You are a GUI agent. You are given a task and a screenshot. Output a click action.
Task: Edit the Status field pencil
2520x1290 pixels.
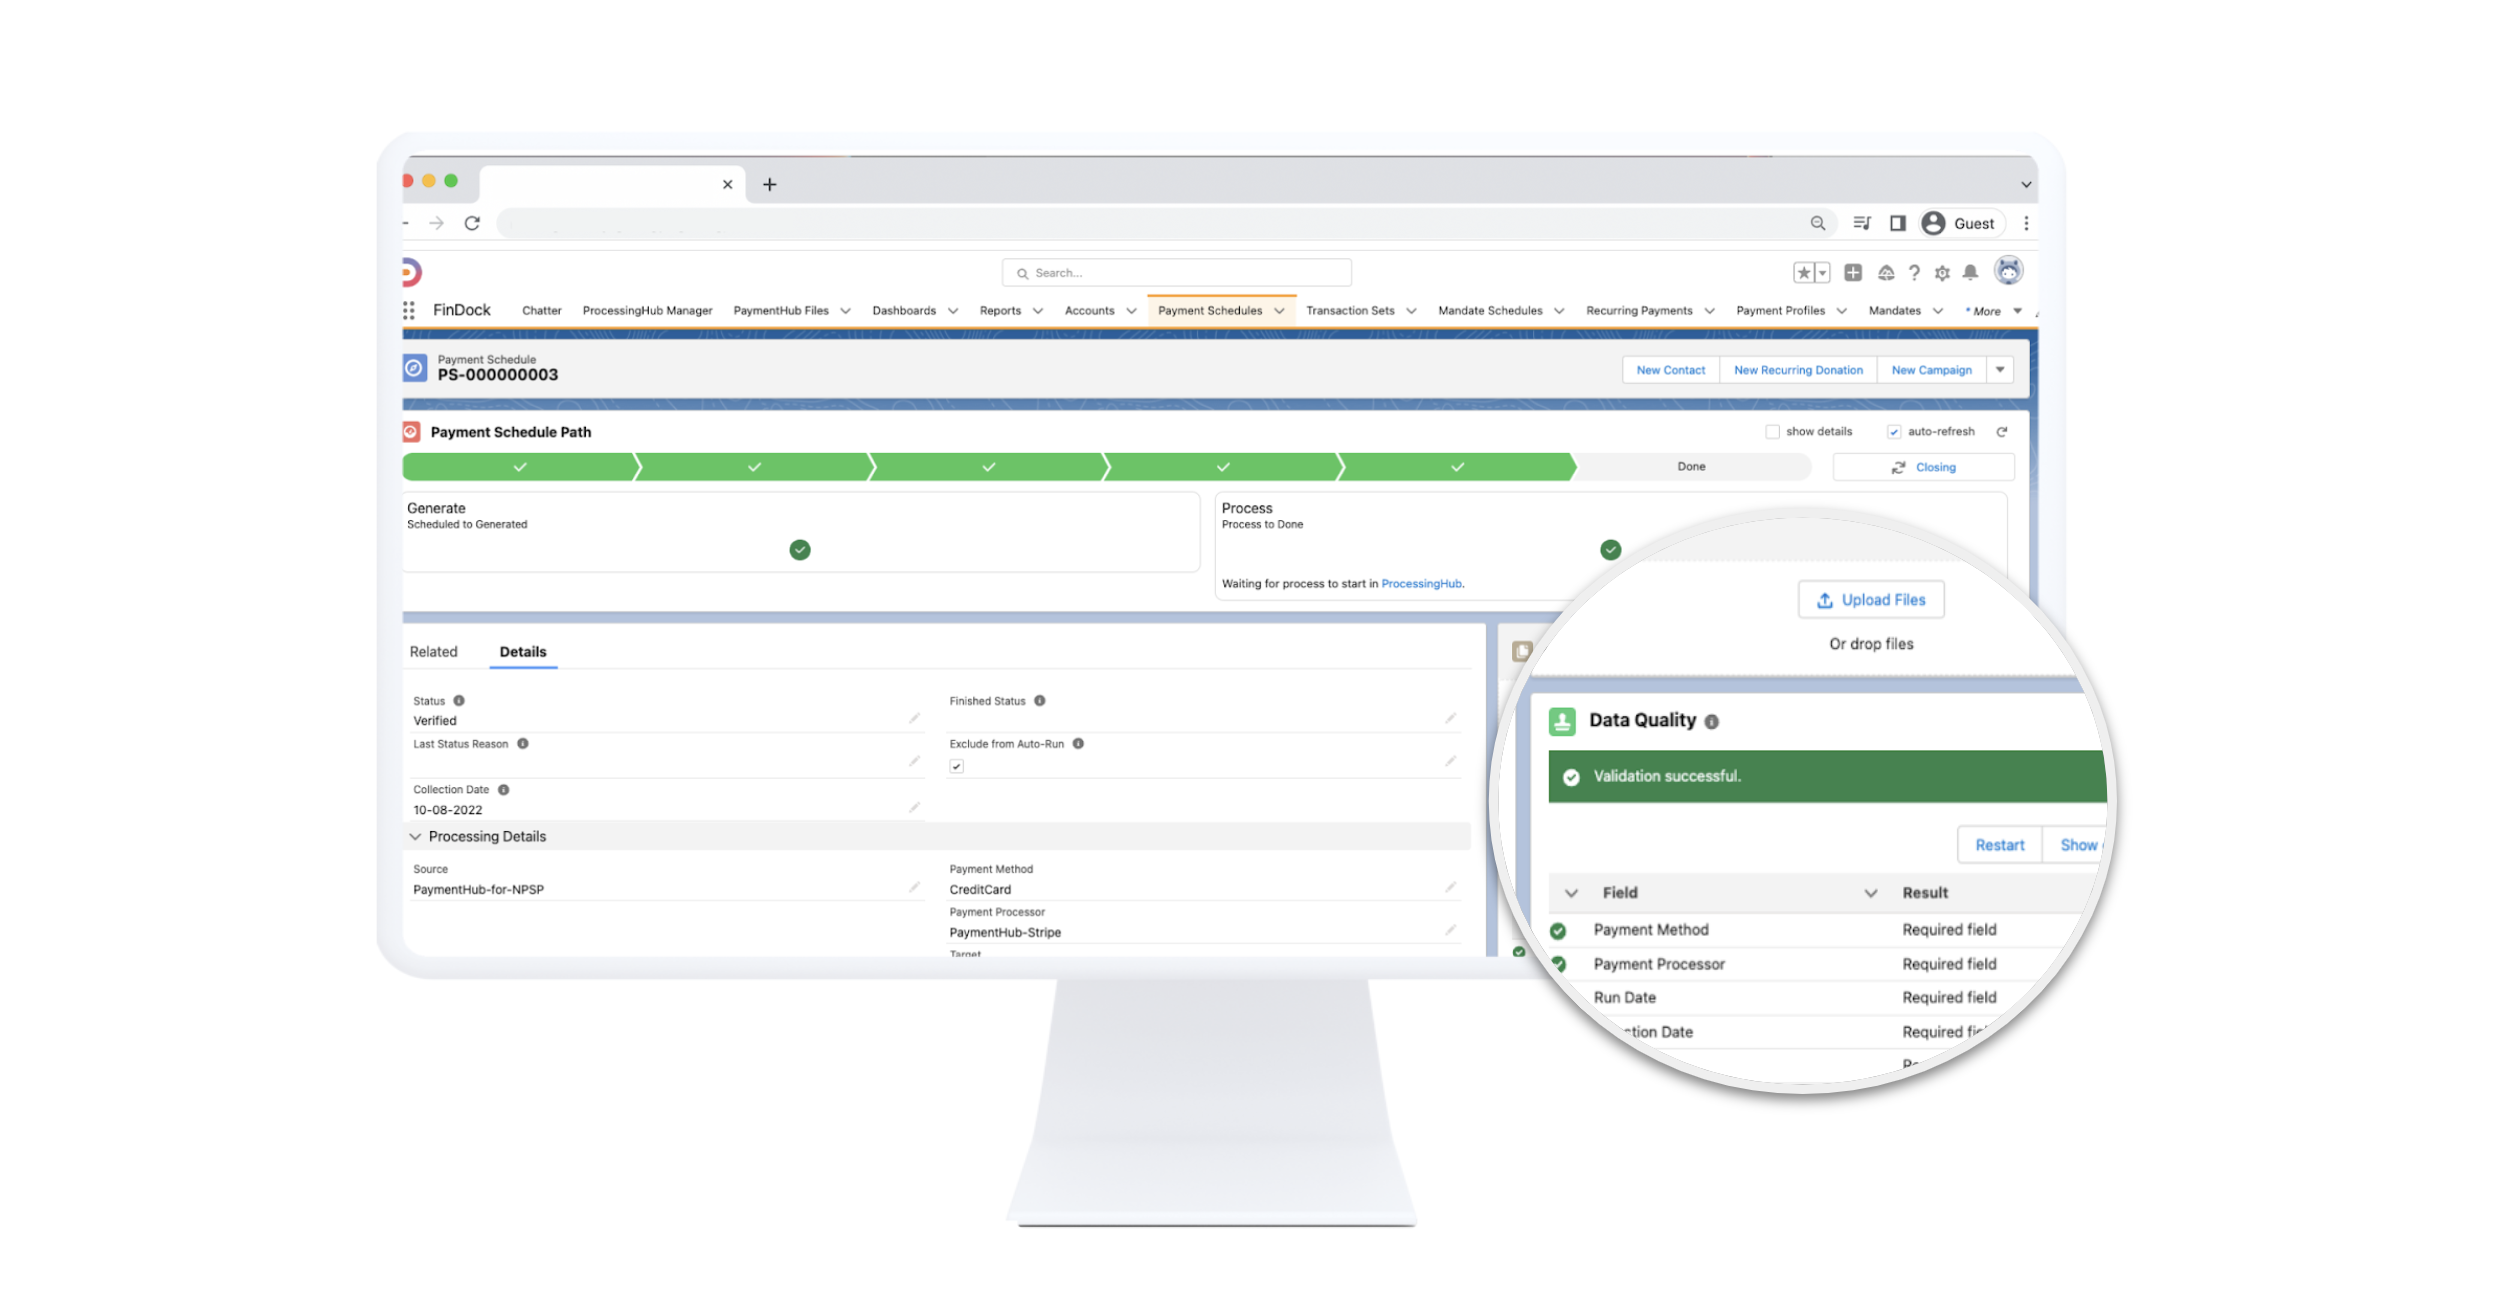pyautogui.click(x=914, y=718)
